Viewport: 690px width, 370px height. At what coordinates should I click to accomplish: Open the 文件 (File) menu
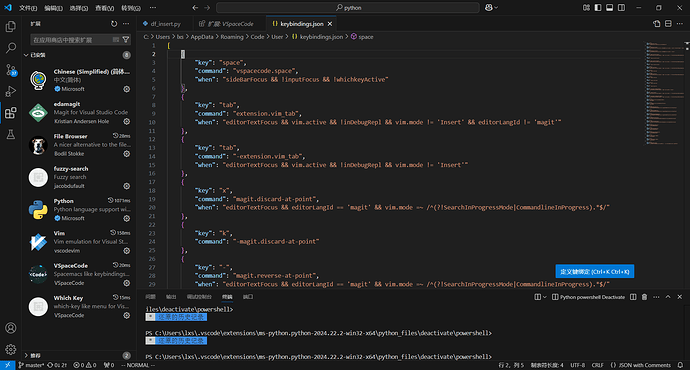click(x=28, y=8)
